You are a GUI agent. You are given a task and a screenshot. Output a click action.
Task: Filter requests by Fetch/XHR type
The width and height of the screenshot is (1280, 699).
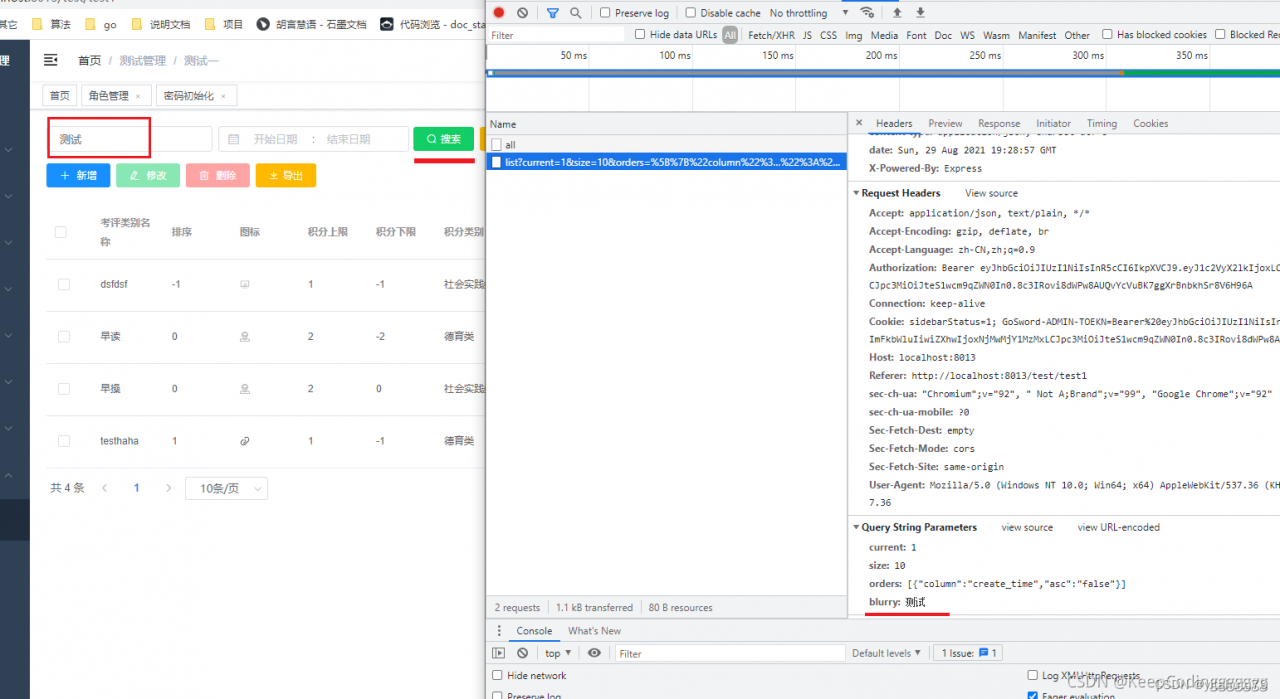770,35
